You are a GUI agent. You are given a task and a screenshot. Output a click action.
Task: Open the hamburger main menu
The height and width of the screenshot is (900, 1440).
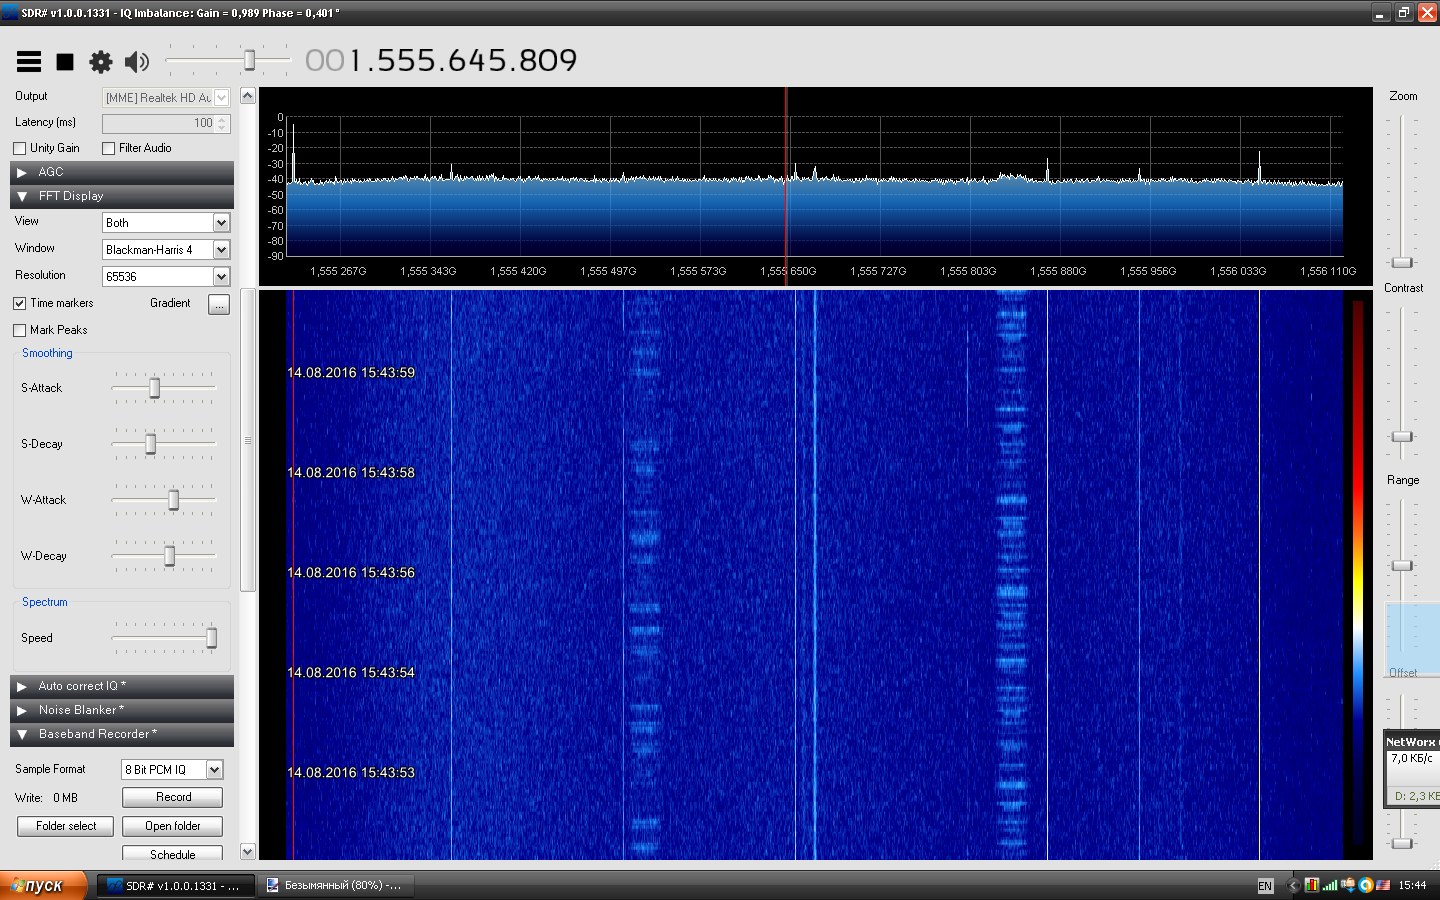coord(29,62)
